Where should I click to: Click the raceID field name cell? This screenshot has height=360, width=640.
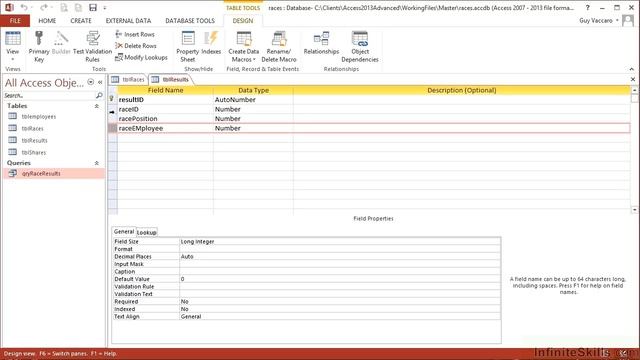click(165, 109)
